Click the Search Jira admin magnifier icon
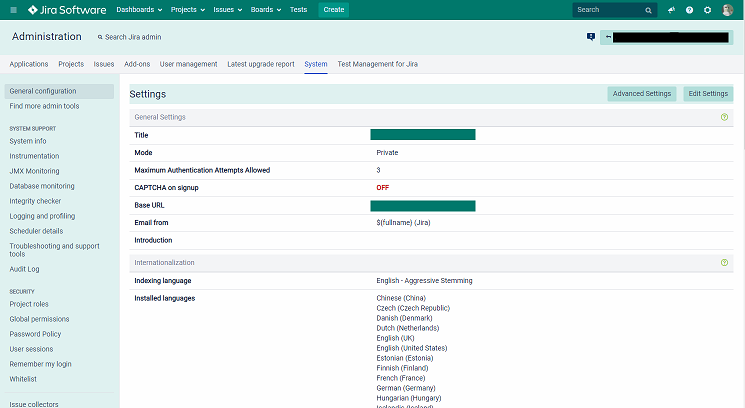This screenshot has height=408, width=745. pos(100,37)
